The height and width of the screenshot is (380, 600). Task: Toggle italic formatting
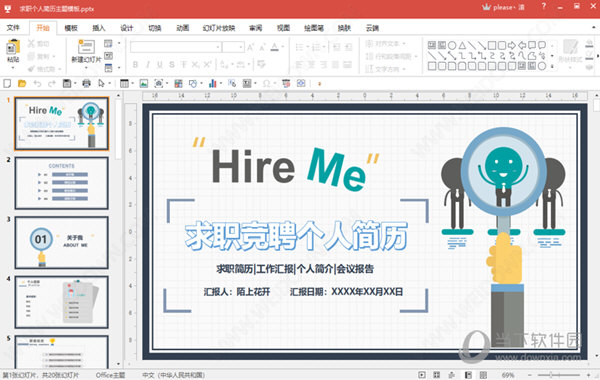click(147, 65)
